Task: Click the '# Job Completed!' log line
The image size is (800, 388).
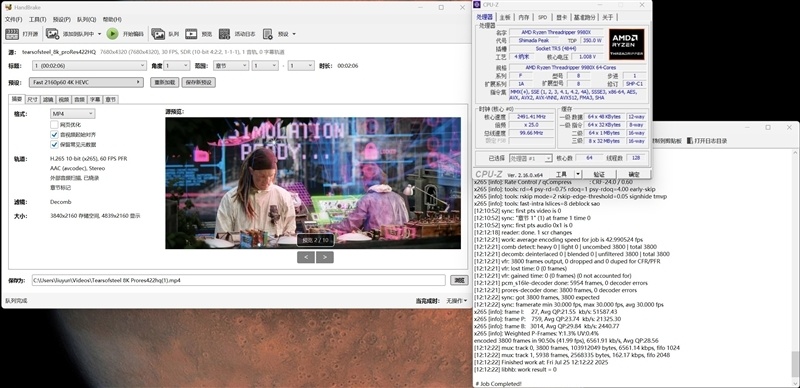Action: coord(498,383)
